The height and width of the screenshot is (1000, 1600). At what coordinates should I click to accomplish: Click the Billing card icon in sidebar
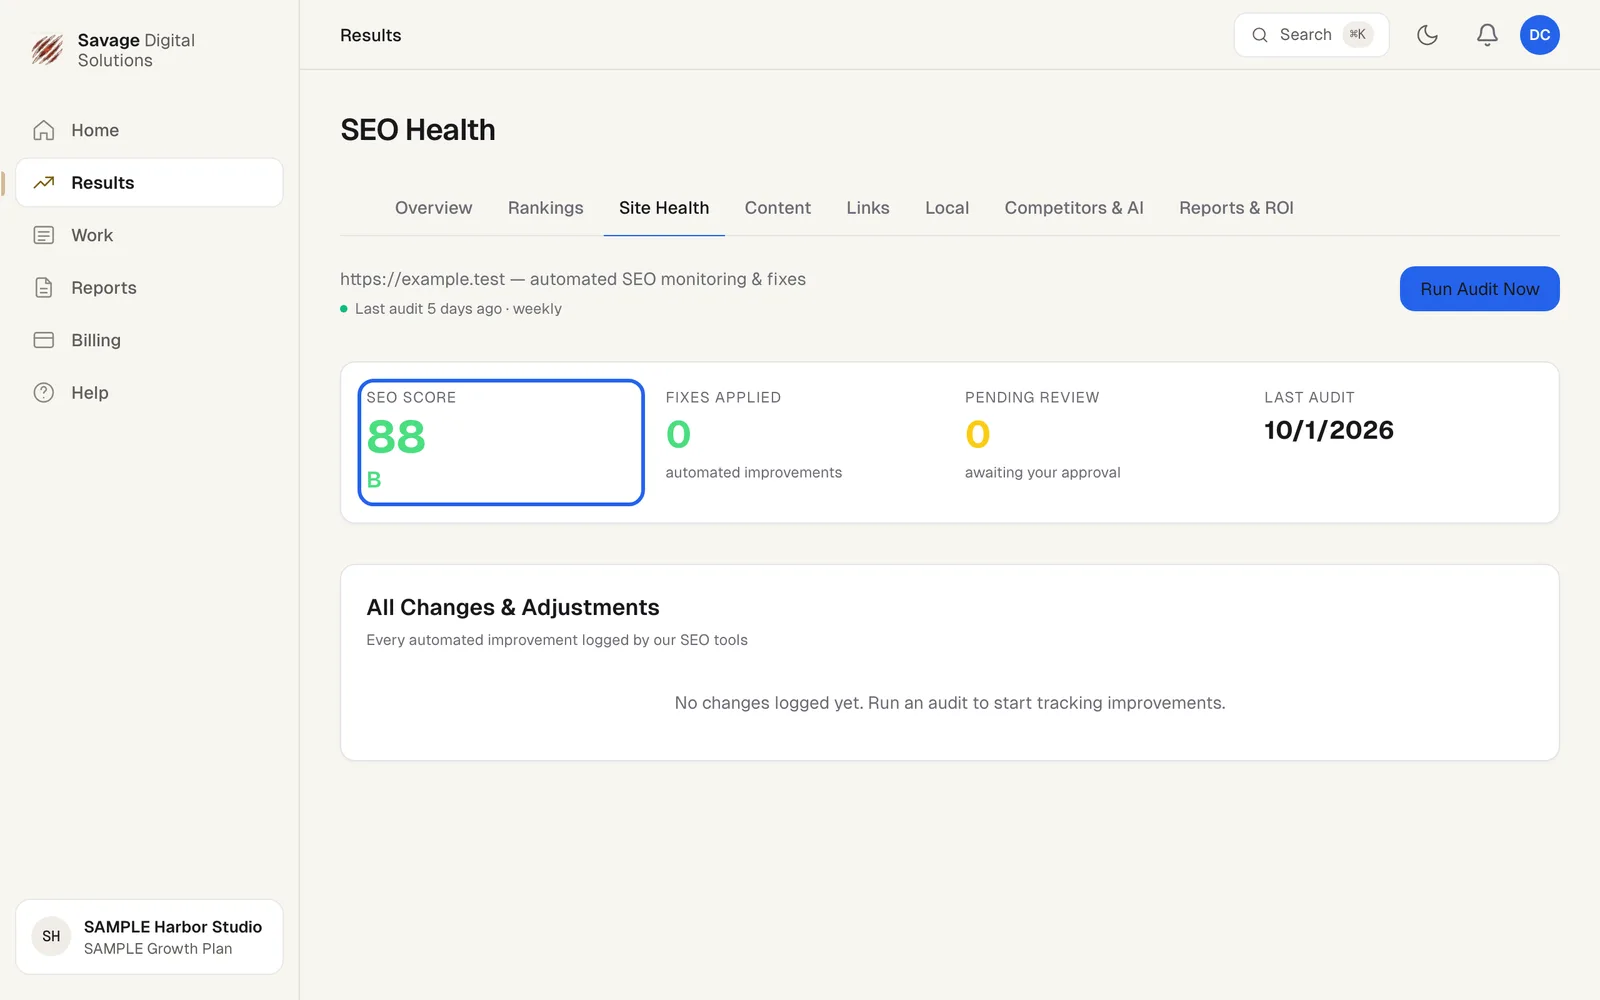44,340
